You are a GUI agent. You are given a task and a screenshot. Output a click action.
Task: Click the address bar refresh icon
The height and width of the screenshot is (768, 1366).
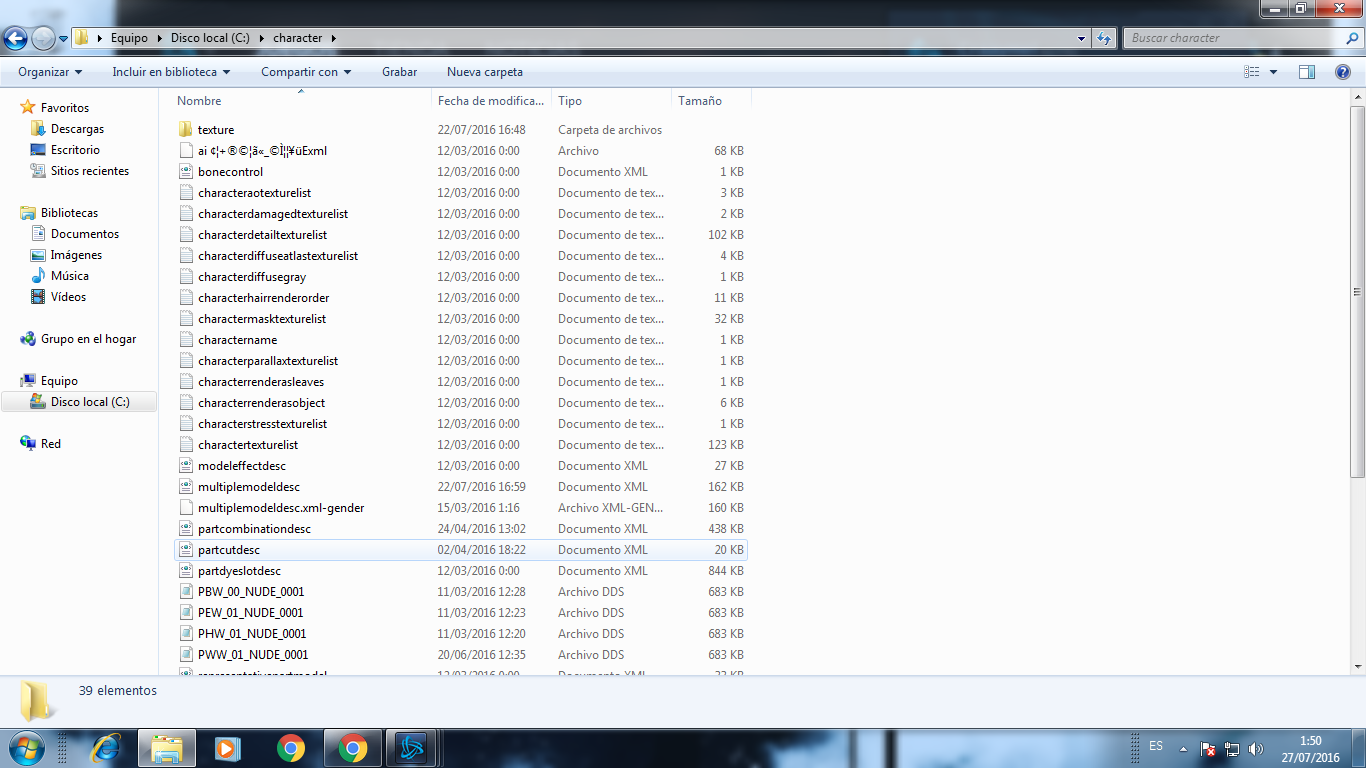point(1104,38)
